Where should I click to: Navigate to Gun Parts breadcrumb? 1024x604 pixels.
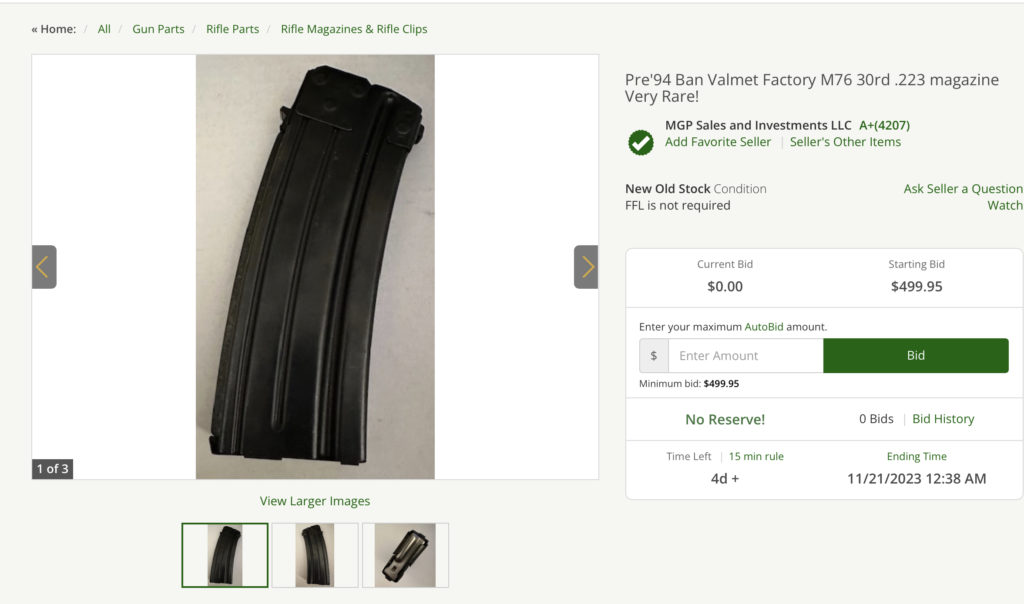coord(158,29)
